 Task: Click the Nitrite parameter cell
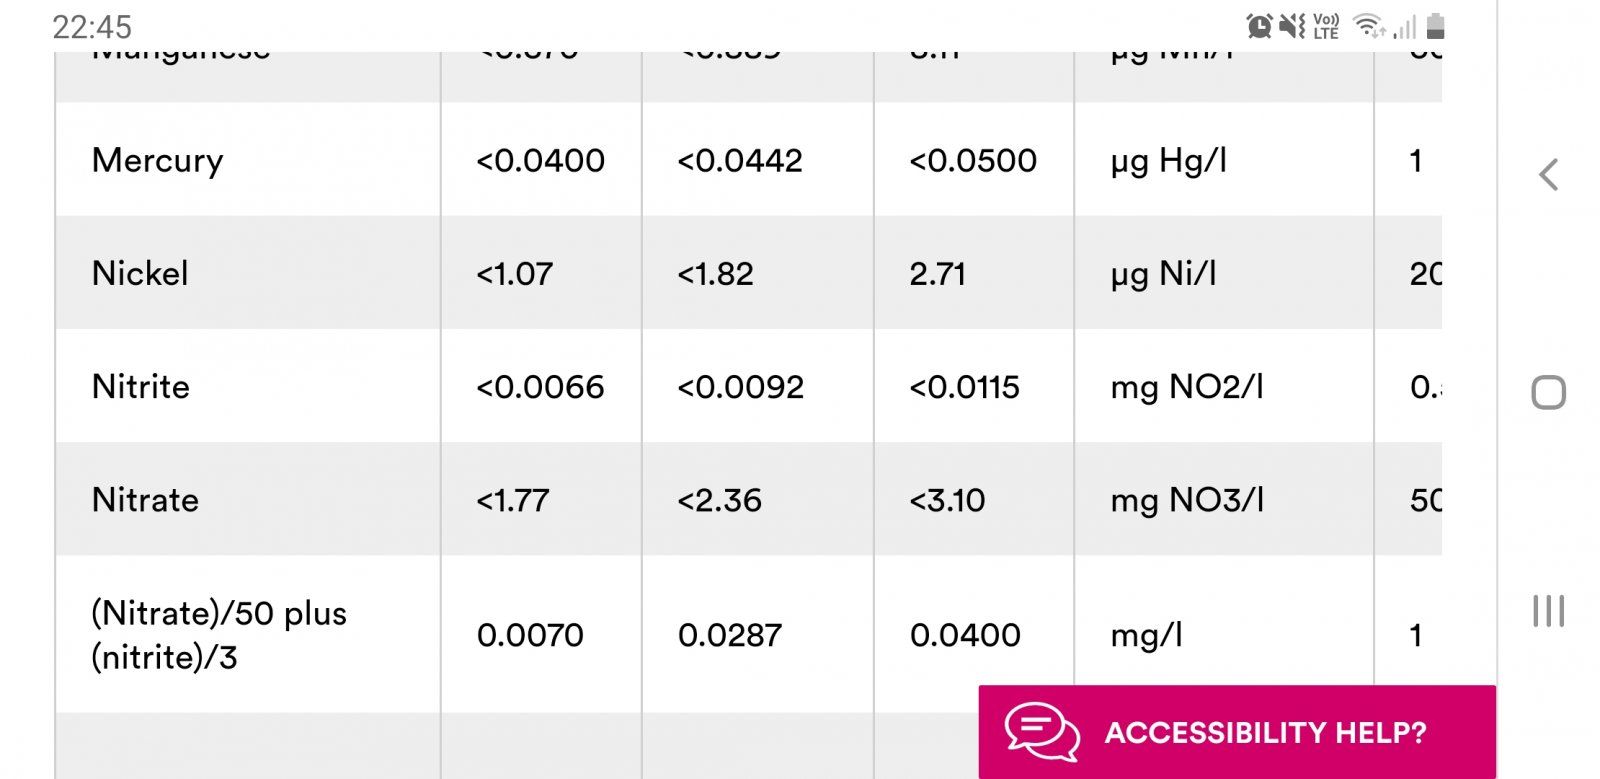pyautogui.click(x=248, y=386)
